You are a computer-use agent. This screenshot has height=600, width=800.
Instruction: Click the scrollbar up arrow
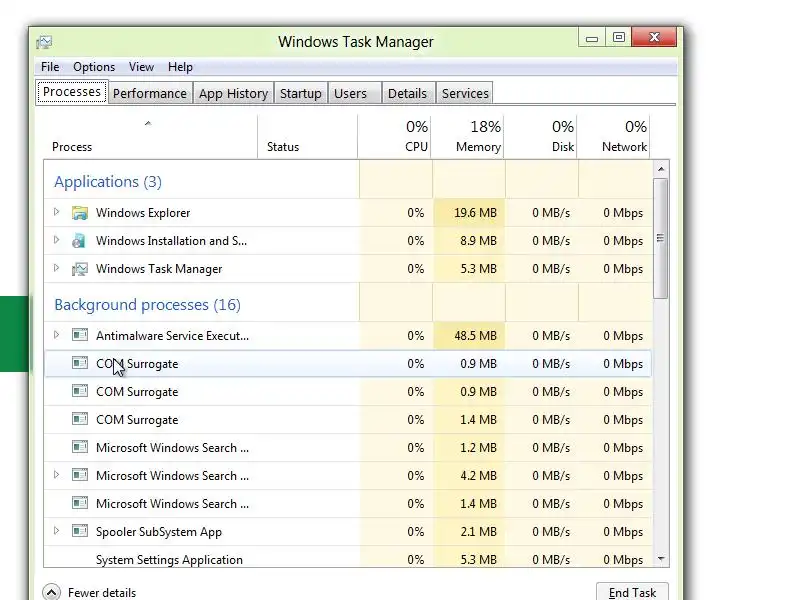(x=661, y=169)
